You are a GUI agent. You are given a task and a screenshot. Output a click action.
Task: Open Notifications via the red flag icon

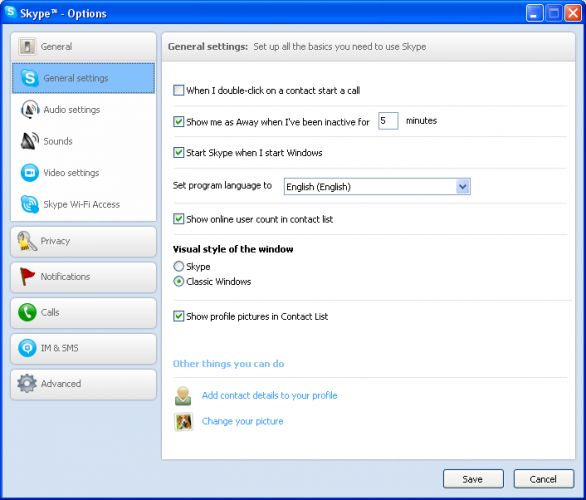tap(27, 277)
